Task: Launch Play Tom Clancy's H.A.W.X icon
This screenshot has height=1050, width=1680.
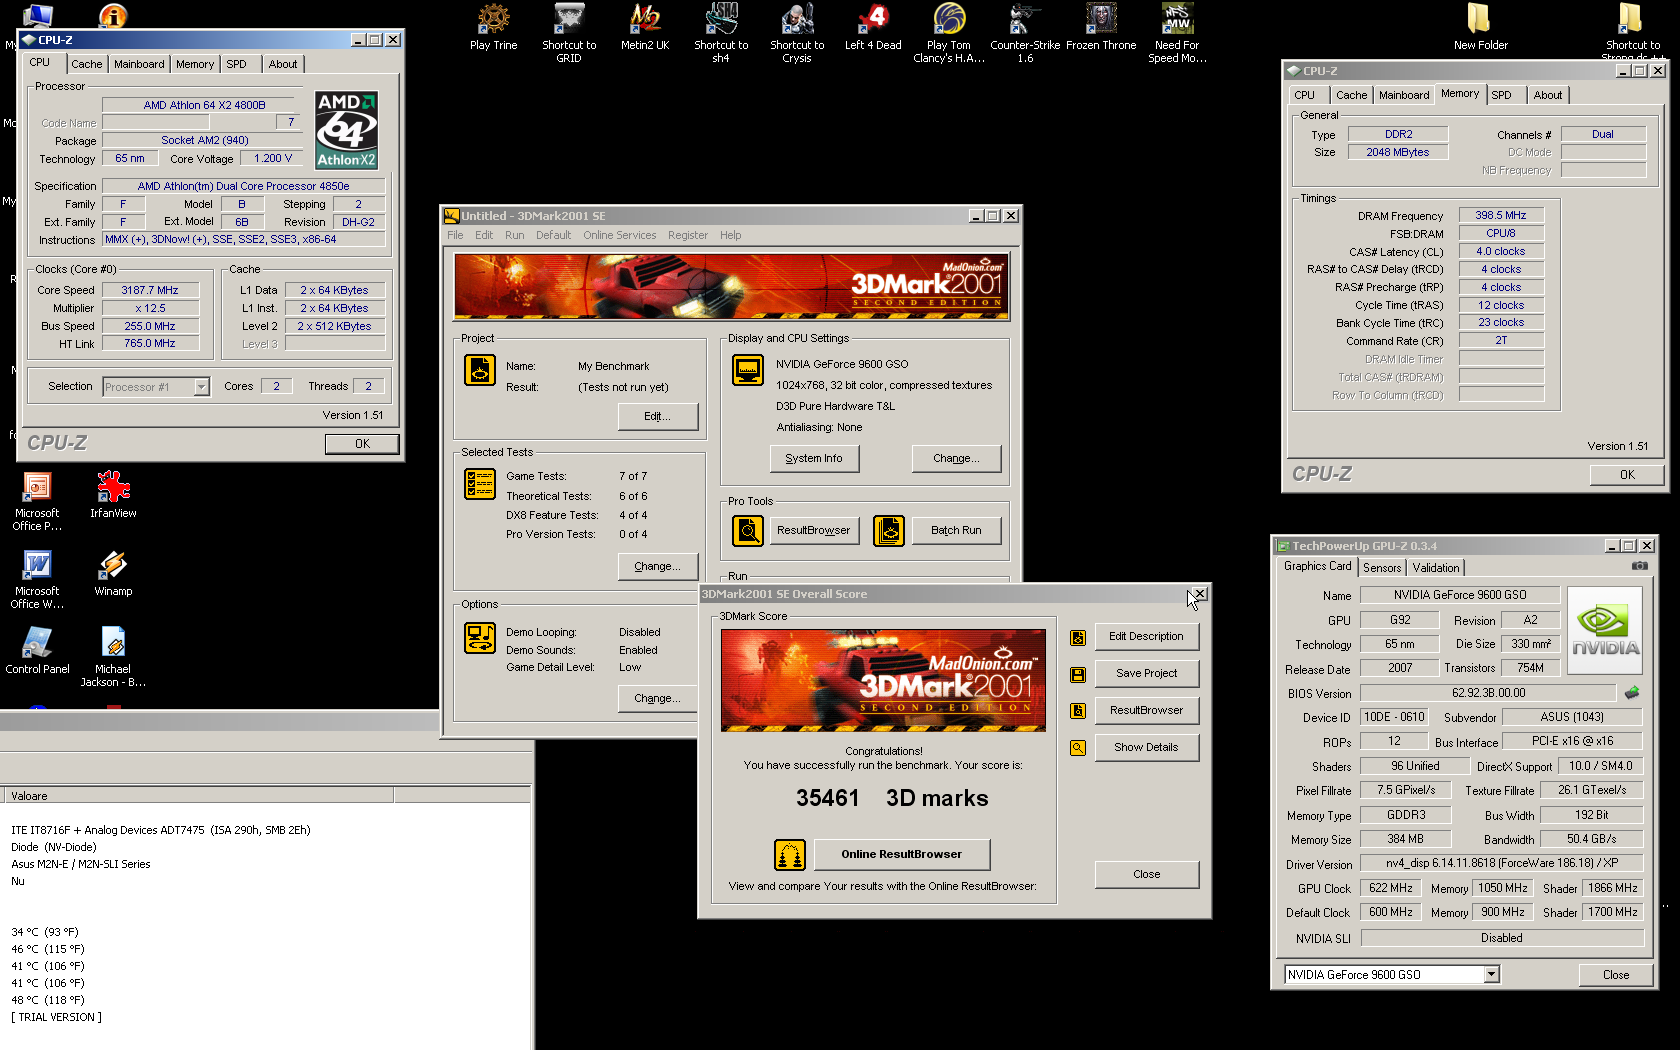Action: (x=949, y=33)
